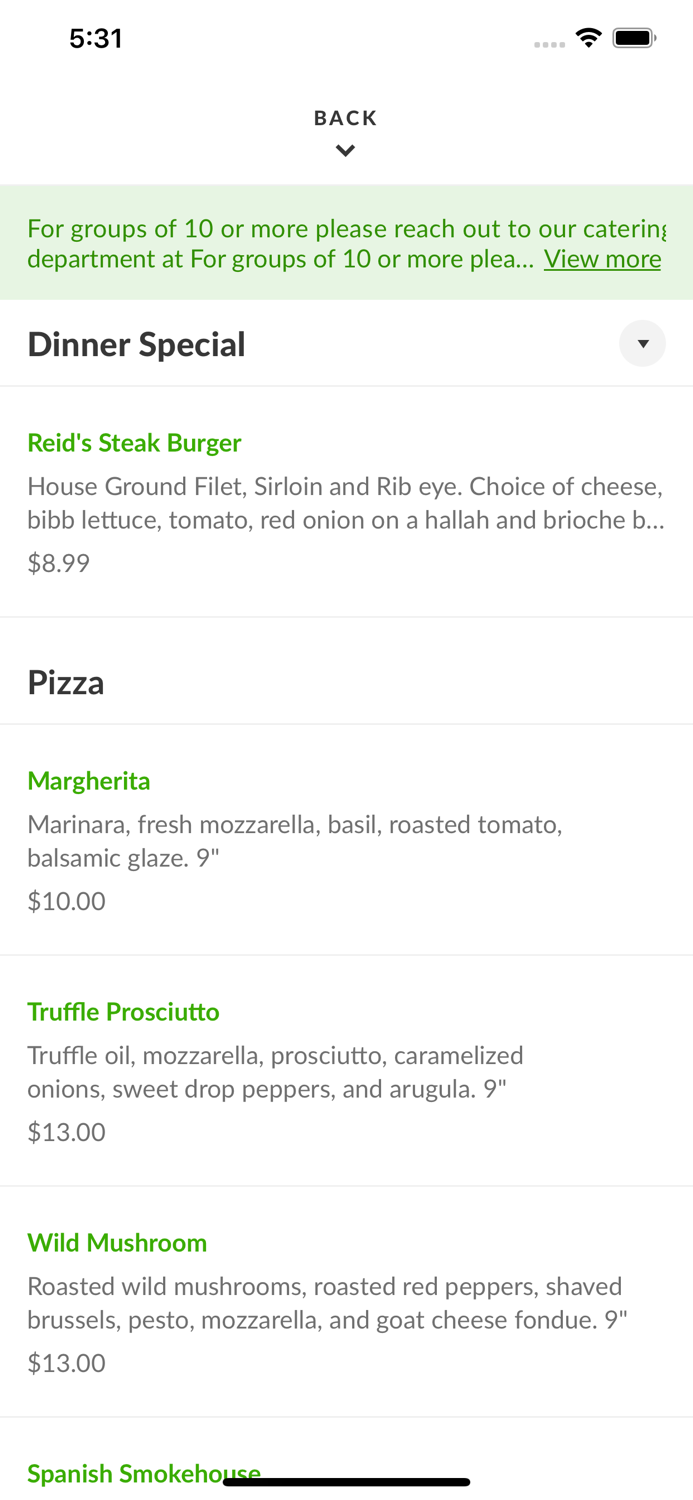Tap the $8.99 price under Reid's Steak Burger
The width and height of the screenshot is (693, 1500).
click(58, 563)
